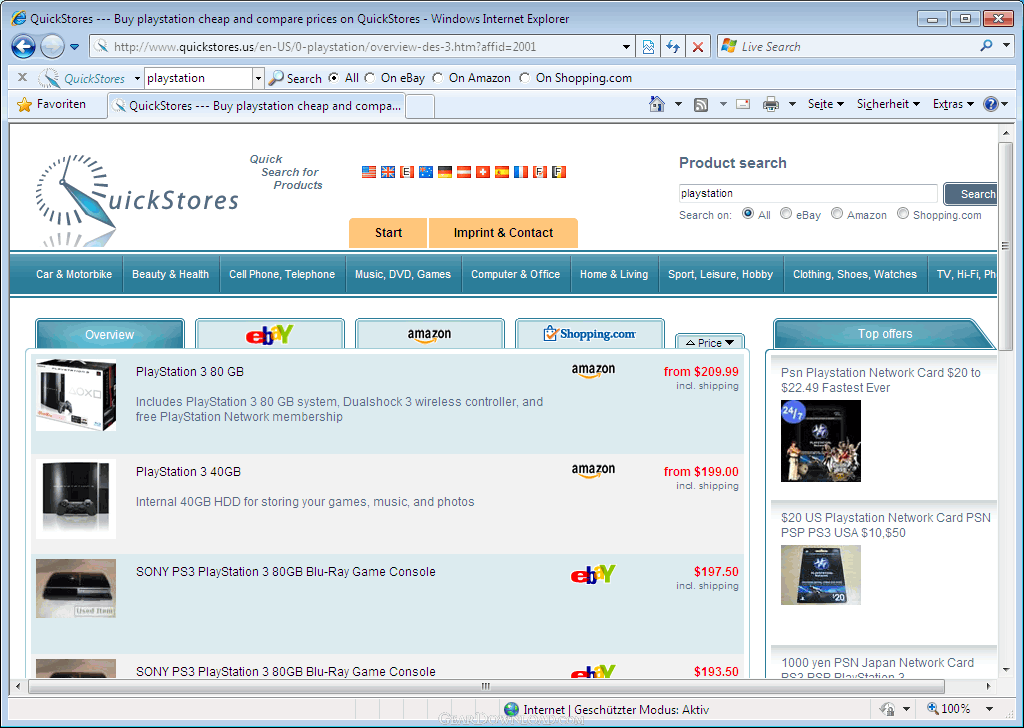Image resolution: width=1024 pixels, height=728 pixels.
Task: Go back with the IE Back arrow
Action: click(24, 46)
